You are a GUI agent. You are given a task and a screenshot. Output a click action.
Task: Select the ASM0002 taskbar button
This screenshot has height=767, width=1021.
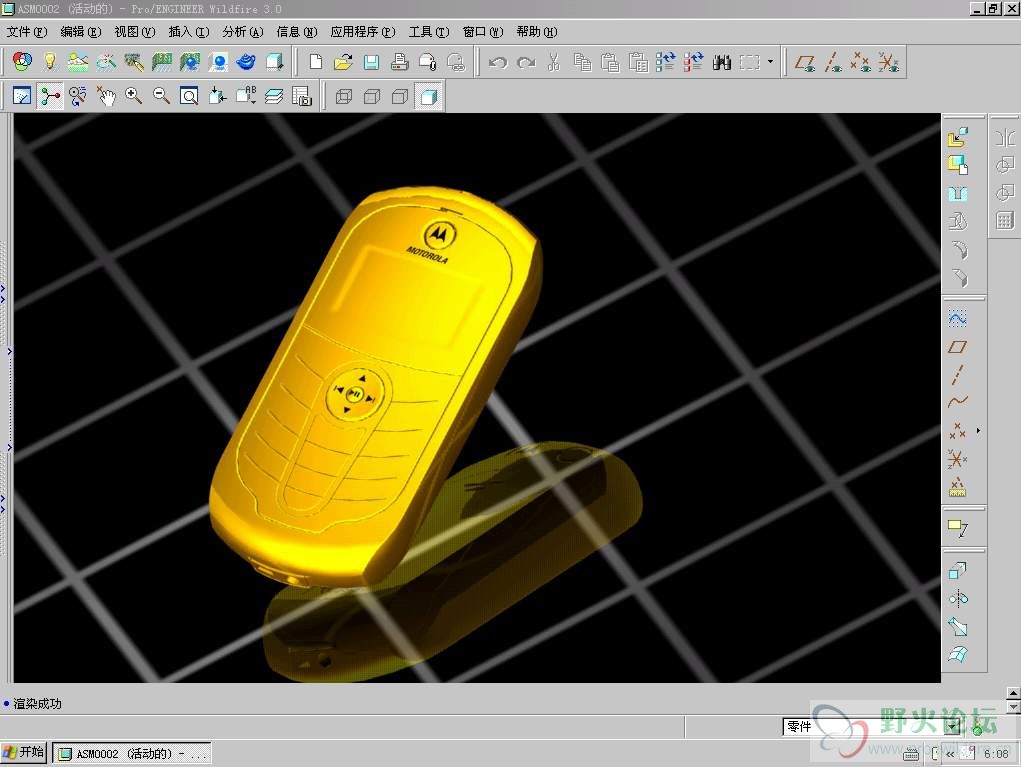132,753
